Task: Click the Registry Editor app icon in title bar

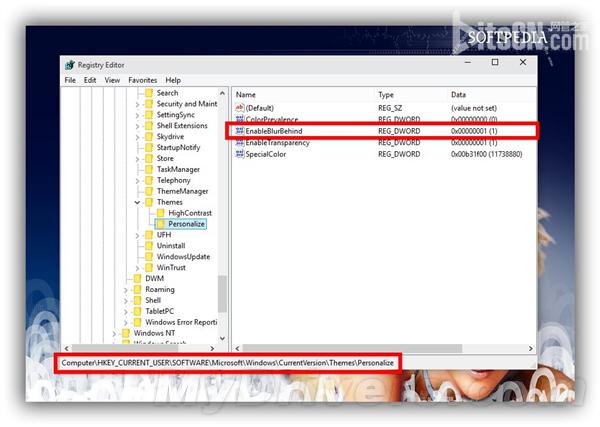Action: [x=70, y=65]
